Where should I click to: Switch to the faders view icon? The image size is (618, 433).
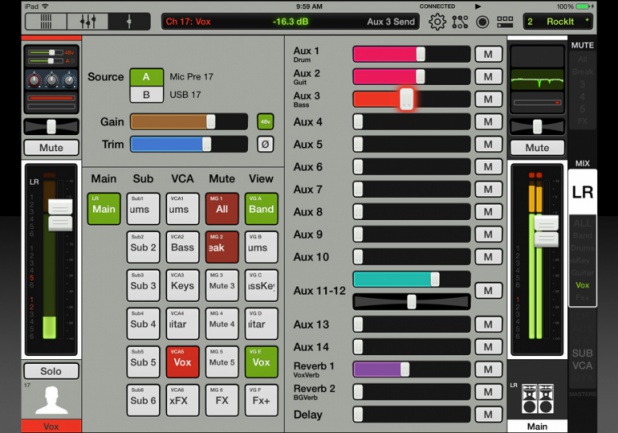pos(87,21)
